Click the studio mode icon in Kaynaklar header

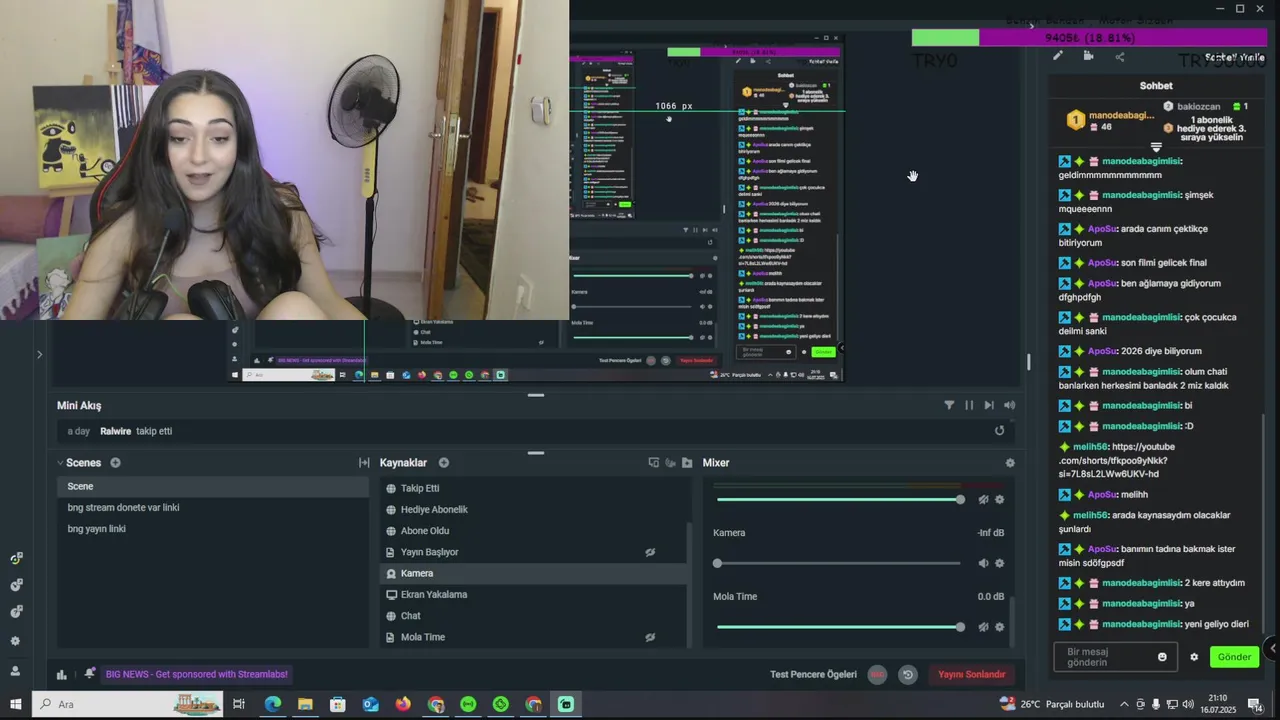[654, 463]
